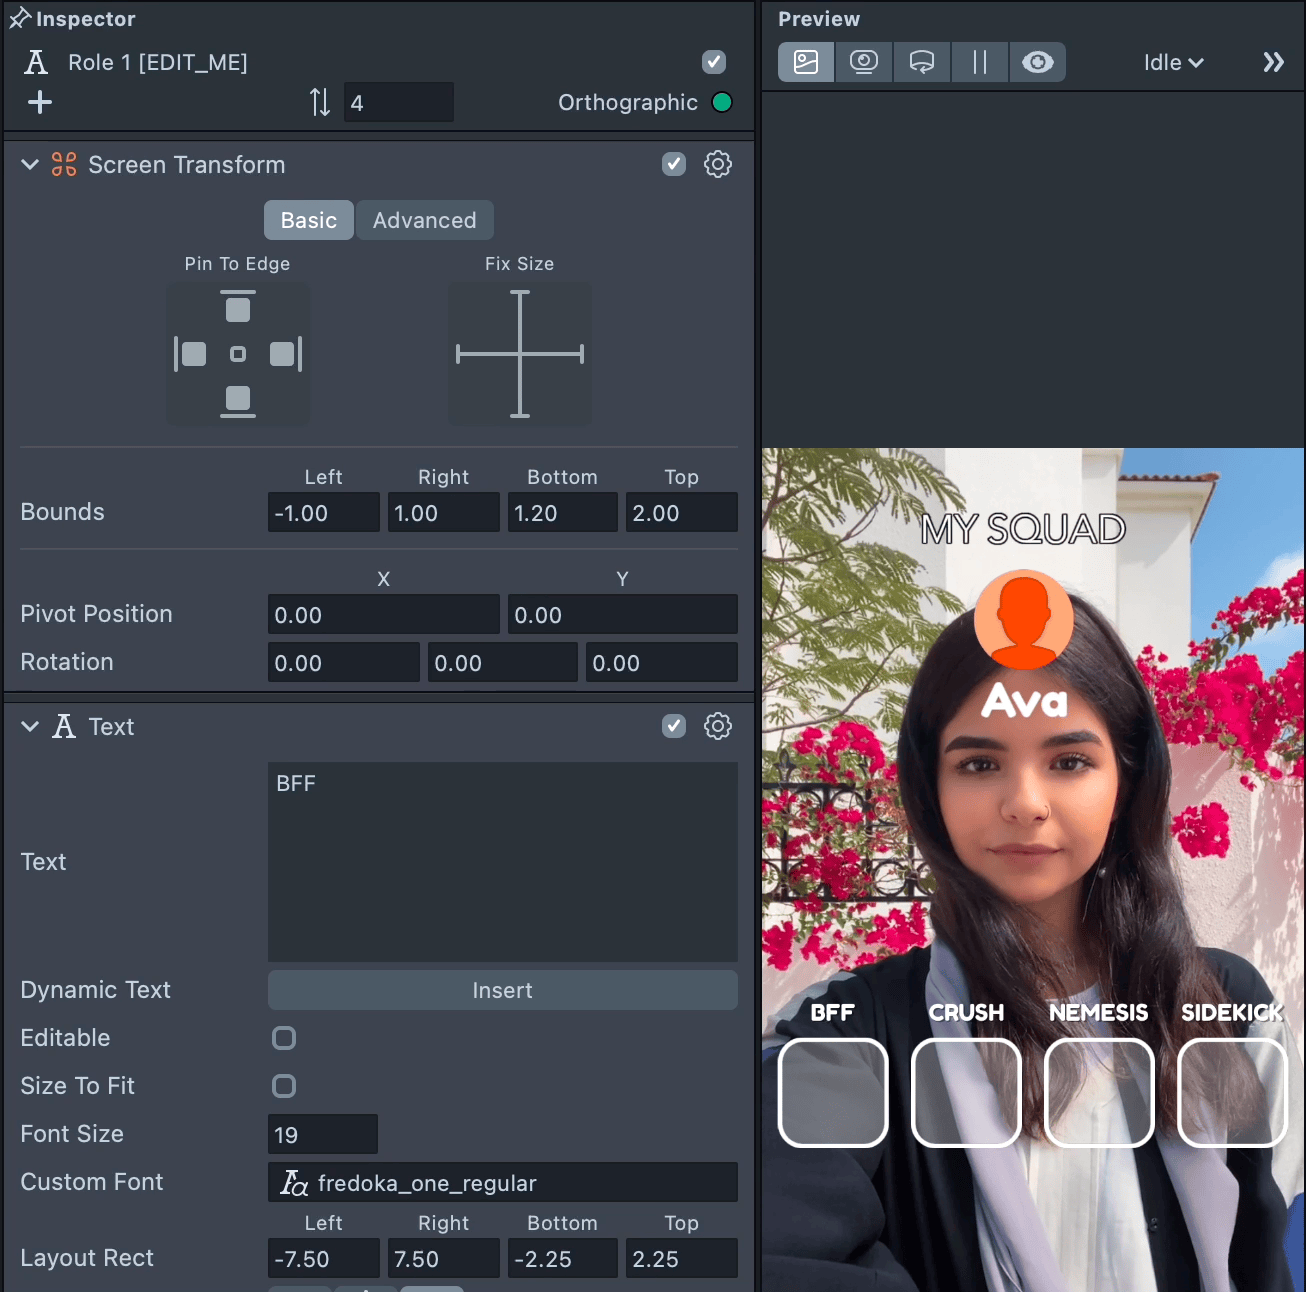The height and width of the screenshot is (1292, 1306).
Task: Select the Basic tab
Action: coord(308,220)
